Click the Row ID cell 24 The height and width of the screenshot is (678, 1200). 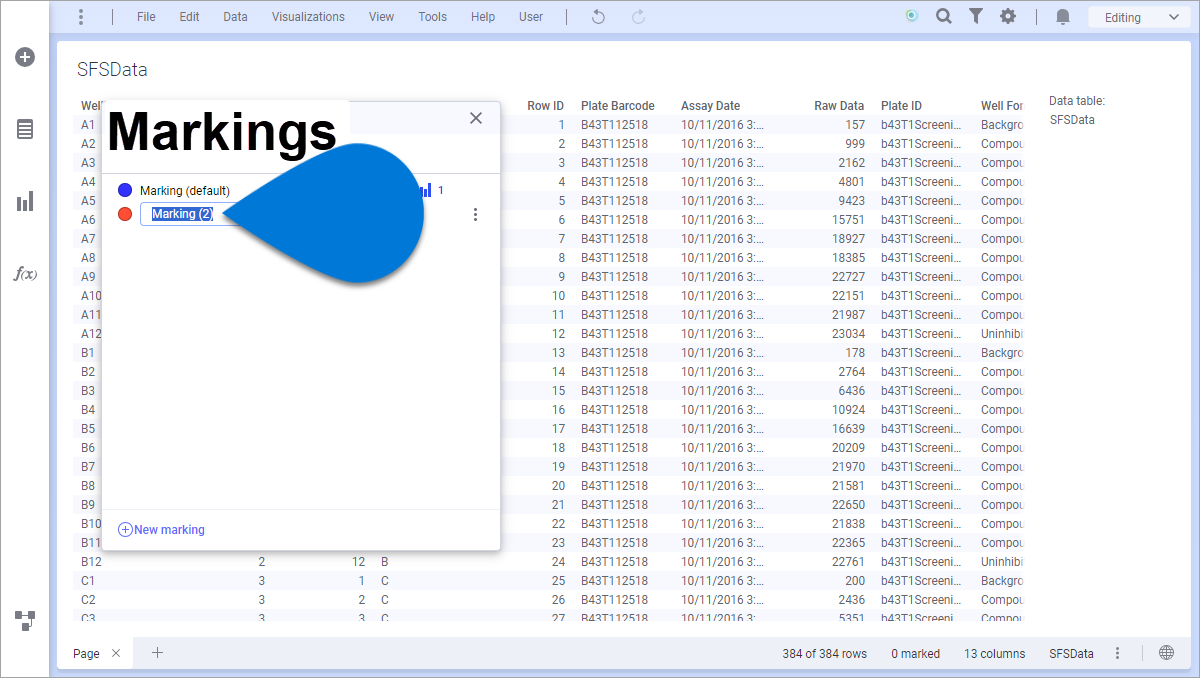click(558, 562)
